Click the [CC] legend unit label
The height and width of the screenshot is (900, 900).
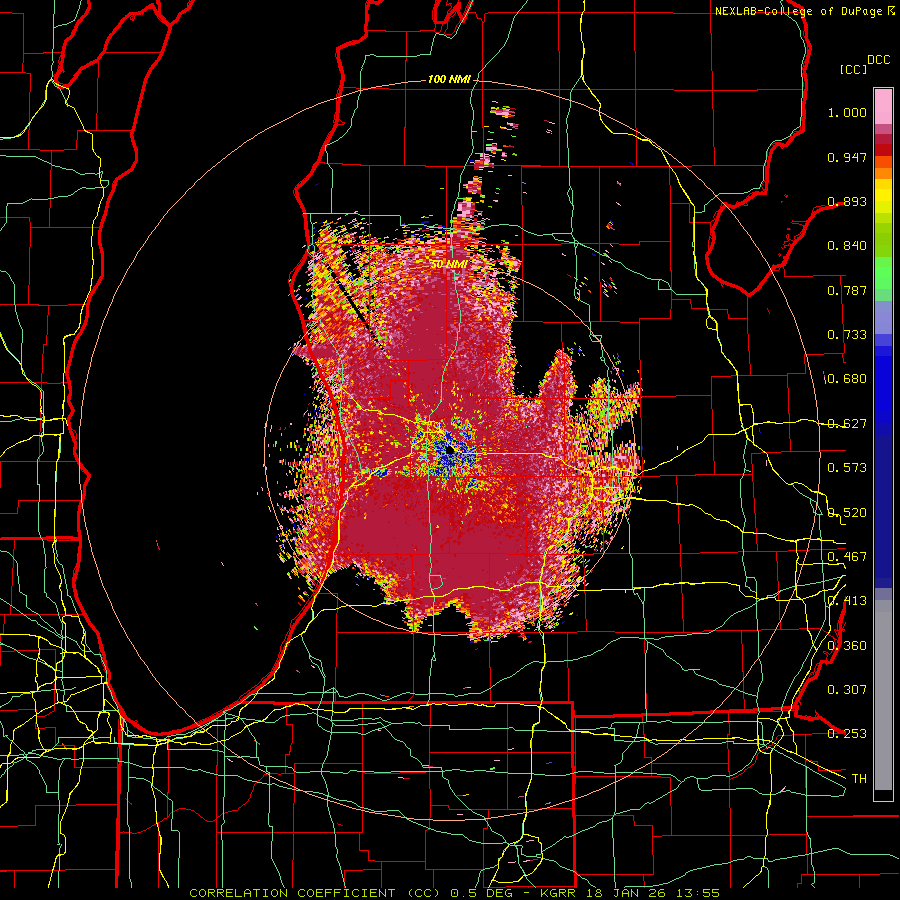(x=853, y=69)
